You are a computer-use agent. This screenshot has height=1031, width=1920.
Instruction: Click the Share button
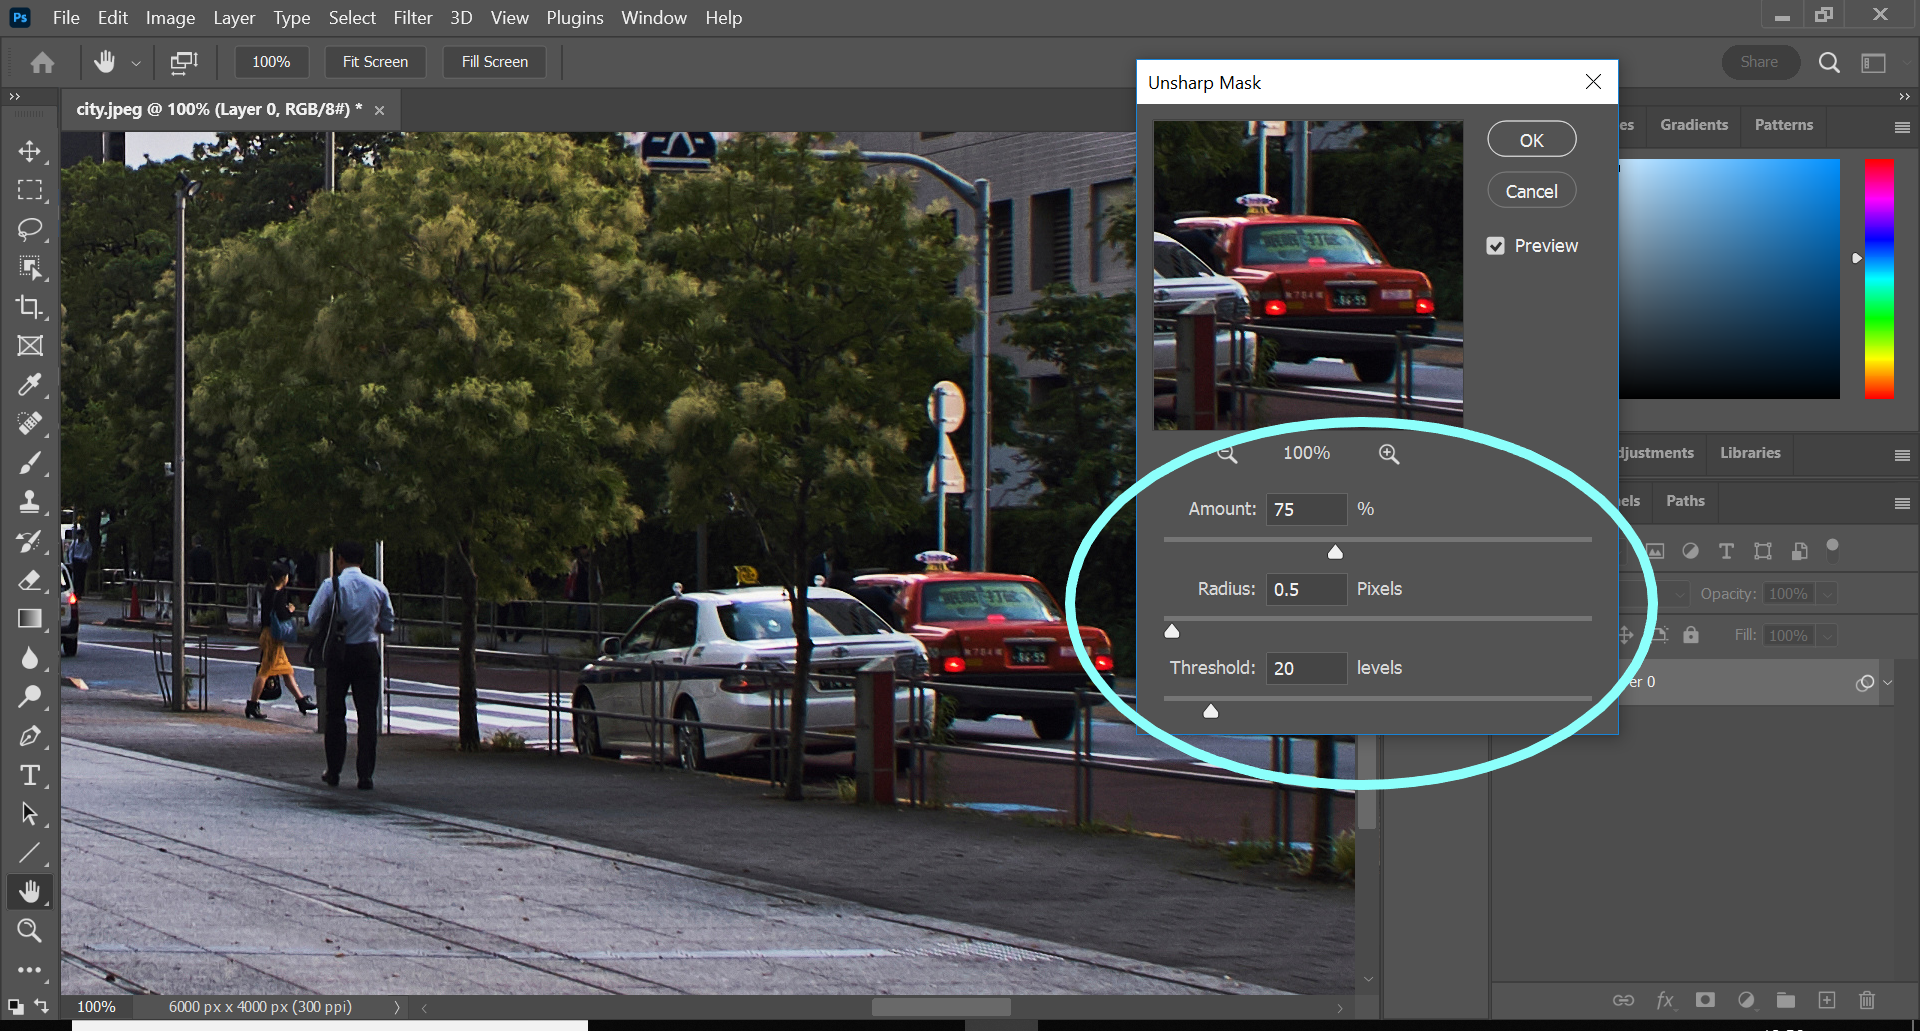(1759, 62)
